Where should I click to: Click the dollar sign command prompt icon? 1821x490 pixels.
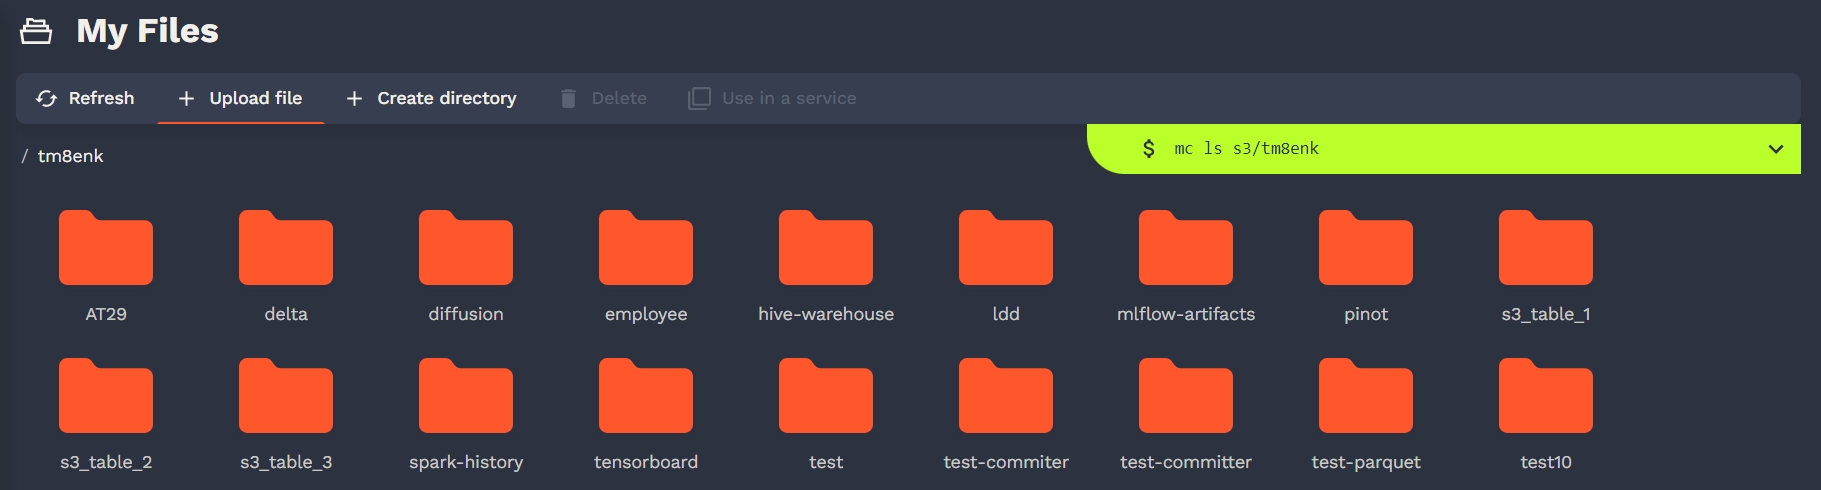1148,149
